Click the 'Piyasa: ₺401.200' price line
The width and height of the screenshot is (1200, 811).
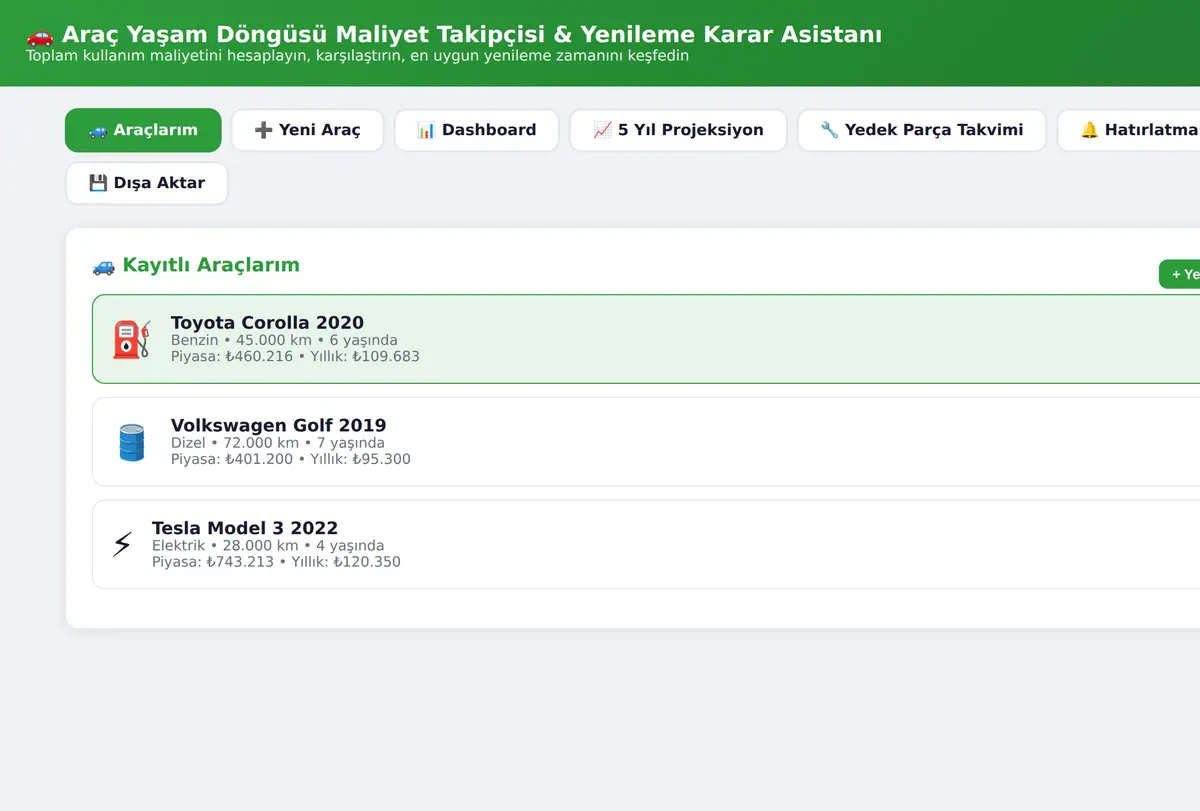(291, 460)
